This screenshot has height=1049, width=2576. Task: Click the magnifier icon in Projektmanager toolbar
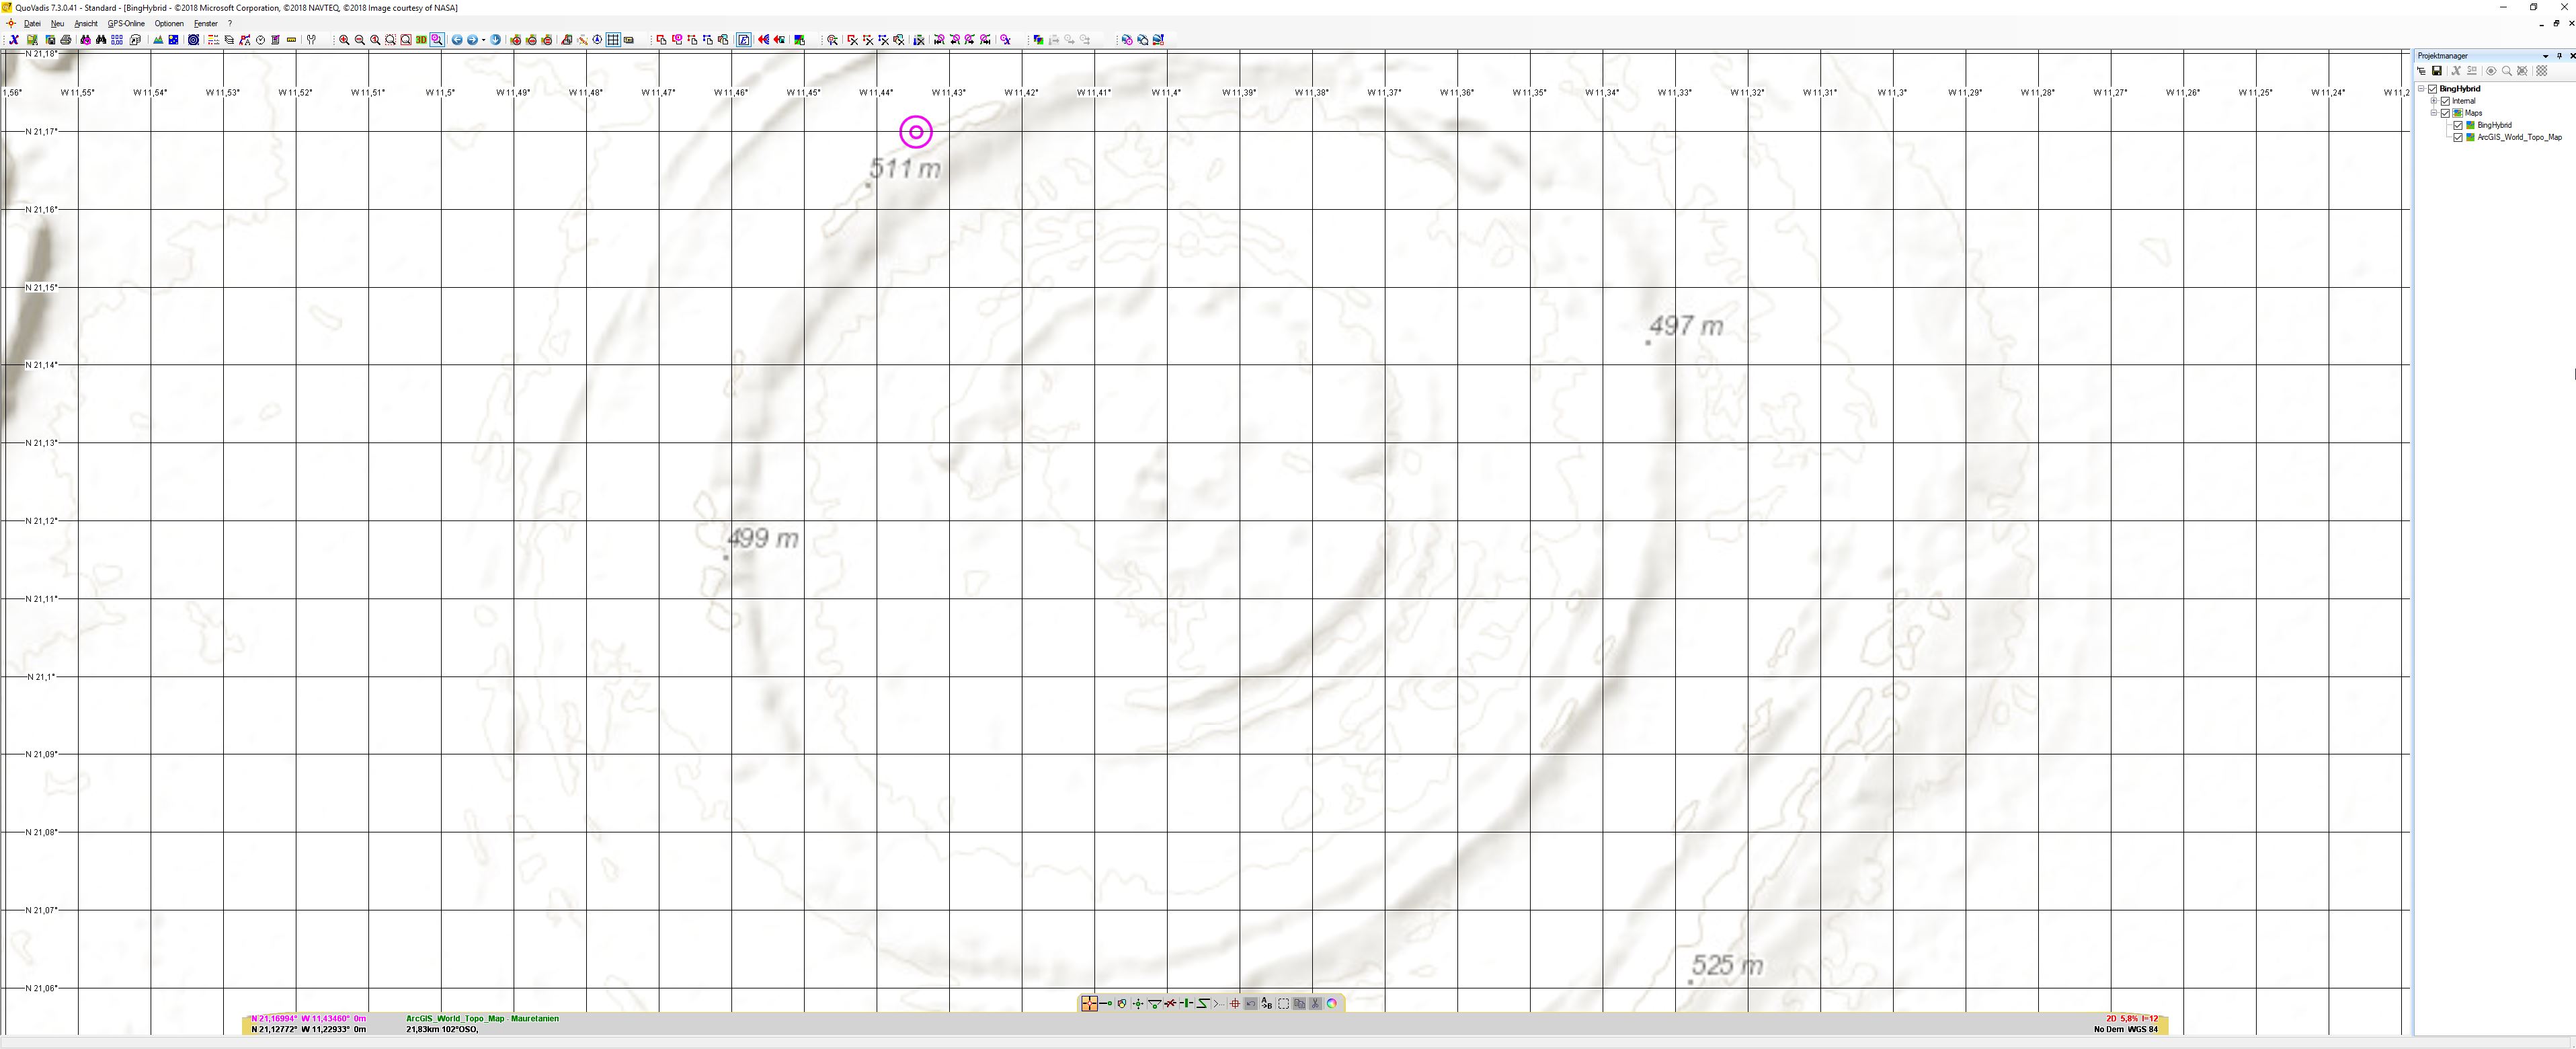(x=2507, y=71)
